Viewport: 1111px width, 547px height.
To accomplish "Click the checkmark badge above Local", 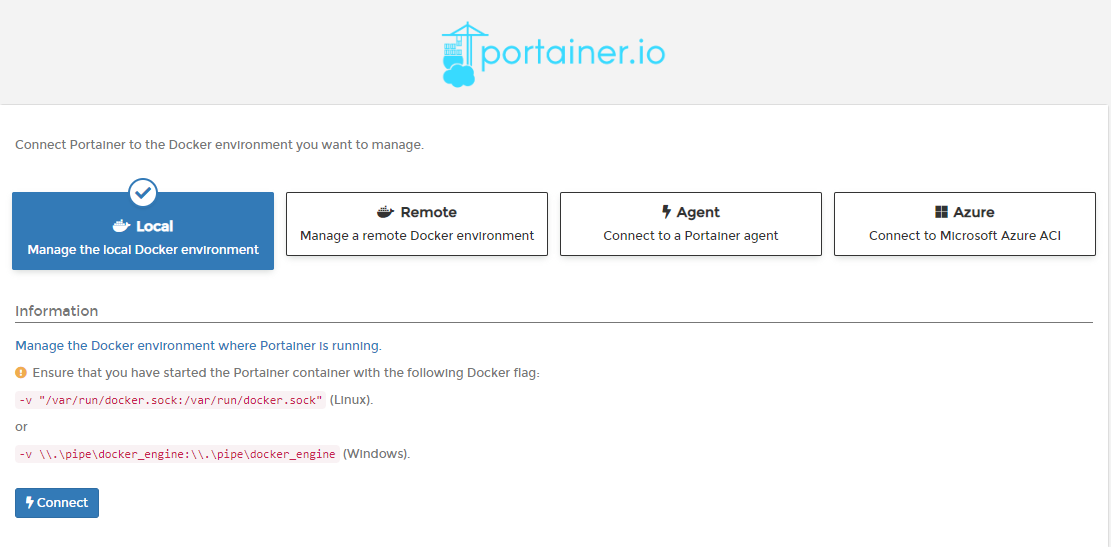I will coord(143,191).
